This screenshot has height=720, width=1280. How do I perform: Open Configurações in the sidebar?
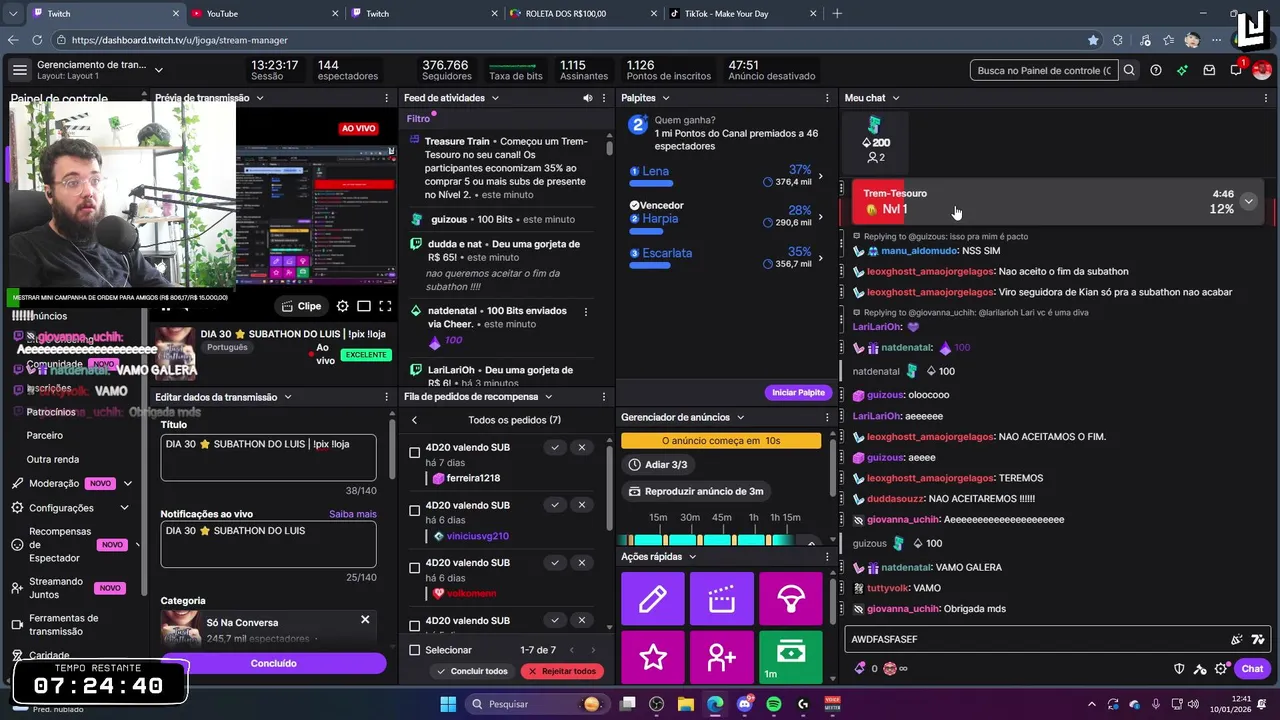point(61,508)
